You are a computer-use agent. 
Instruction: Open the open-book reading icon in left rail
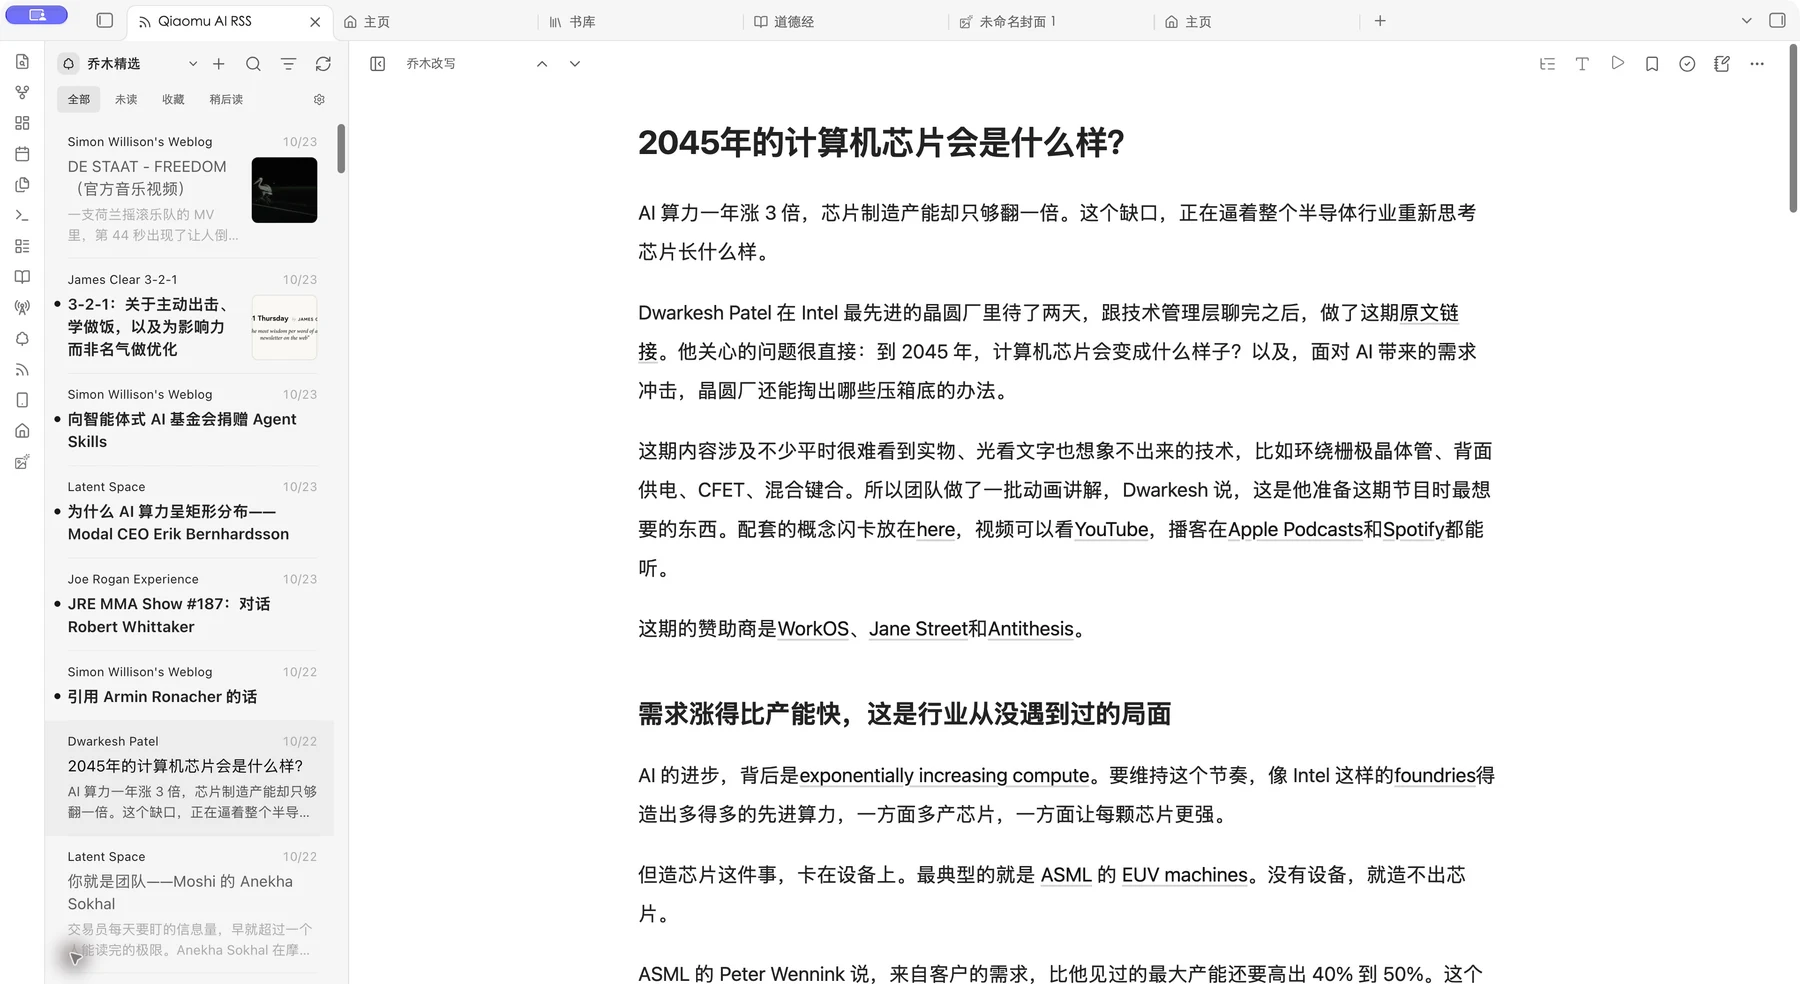click(x=22, y=277)
